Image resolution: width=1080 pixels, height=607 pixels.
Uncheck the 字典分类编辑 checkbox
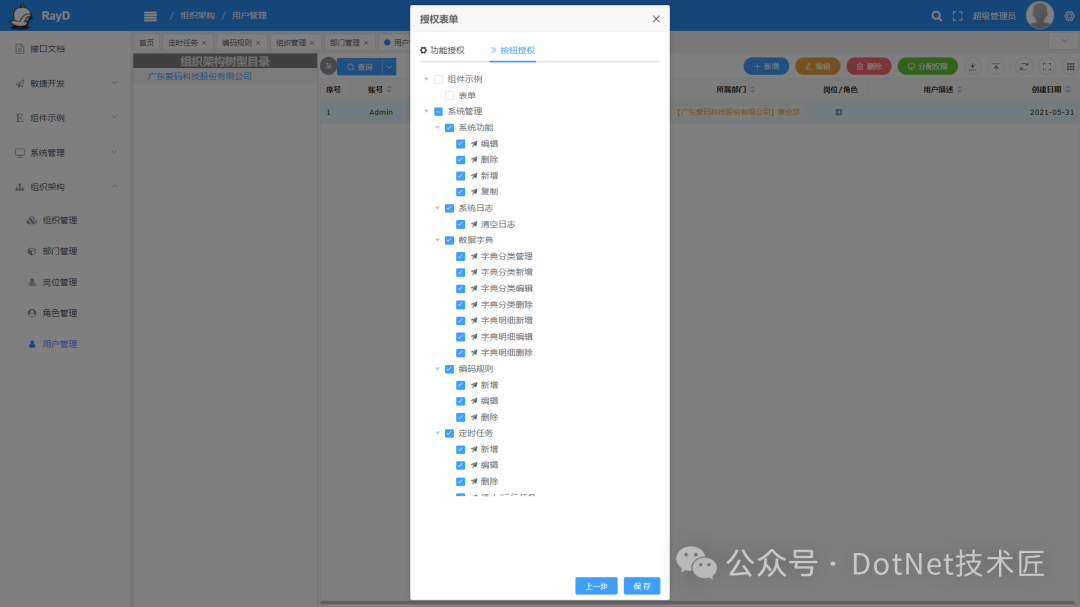point(460,289)
